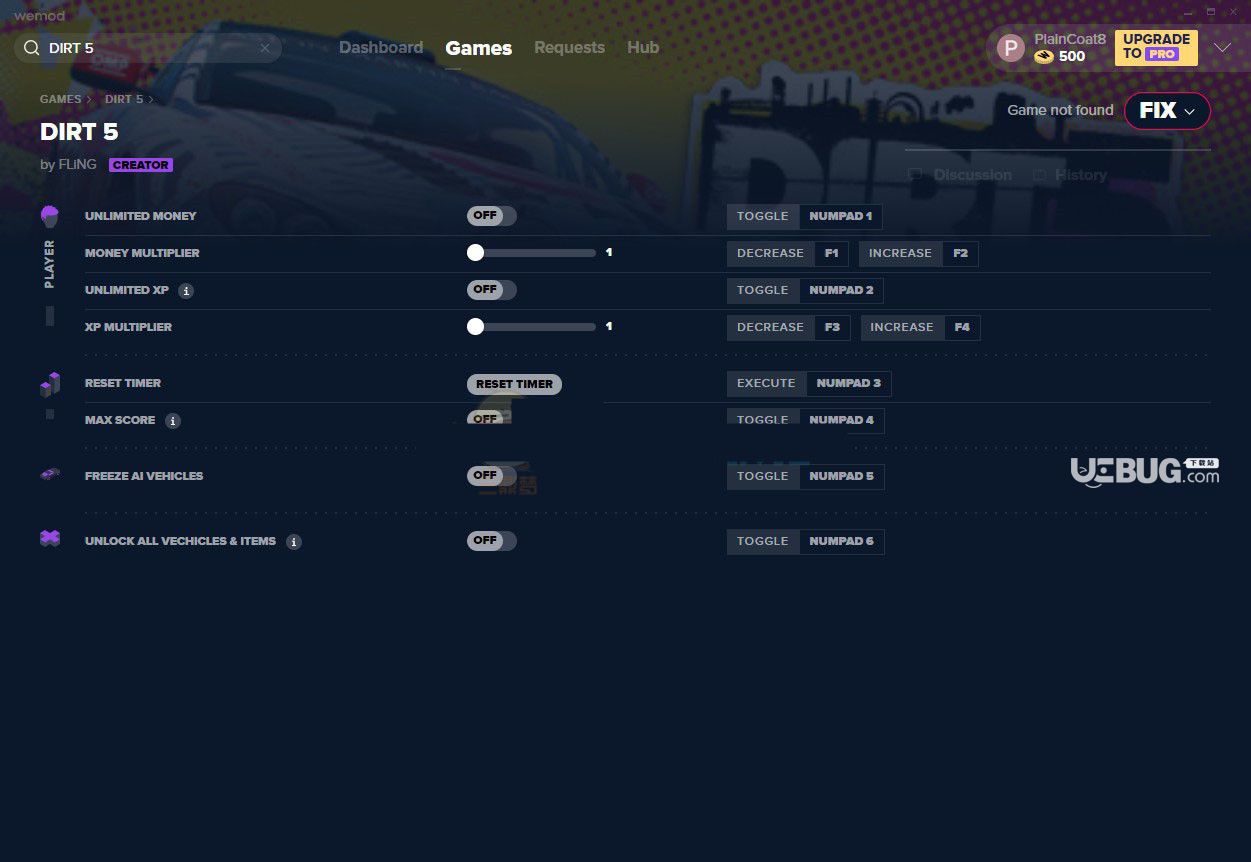Image resolution: width=1251 pixels, height=862 pixels.
Task: Click the Unlimited XP info icon
Action: tap(186, 291)
